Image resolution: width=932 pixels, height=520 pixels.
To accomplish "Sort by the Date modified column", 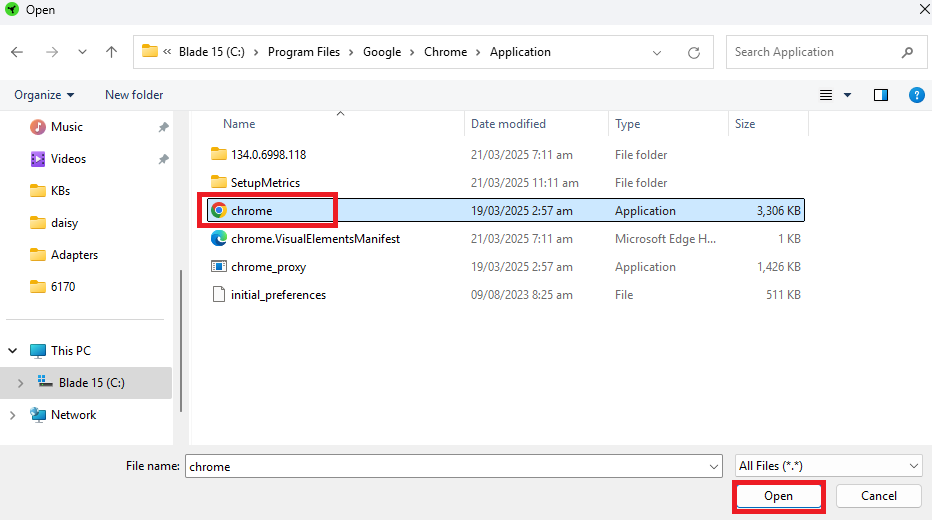I will click(x=508, y=124).
